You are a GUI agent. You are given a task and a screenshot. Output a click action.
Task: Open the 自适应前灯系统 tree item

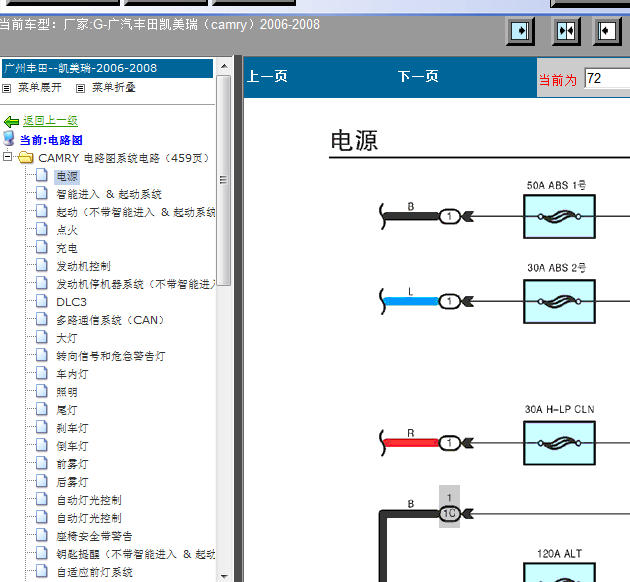pyautogui.click(x=94, y=572)
